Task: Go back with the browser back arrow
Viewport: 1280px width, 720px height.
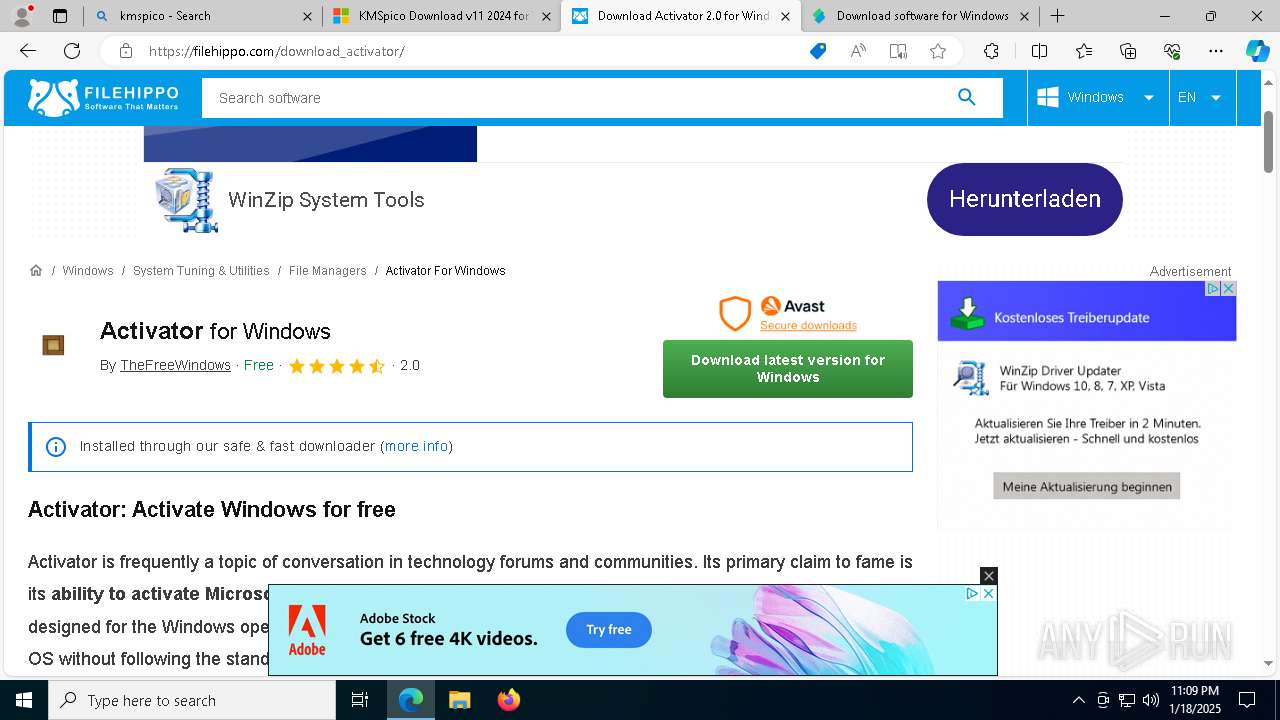Action: pyautogui.click(x=28, y=51)
